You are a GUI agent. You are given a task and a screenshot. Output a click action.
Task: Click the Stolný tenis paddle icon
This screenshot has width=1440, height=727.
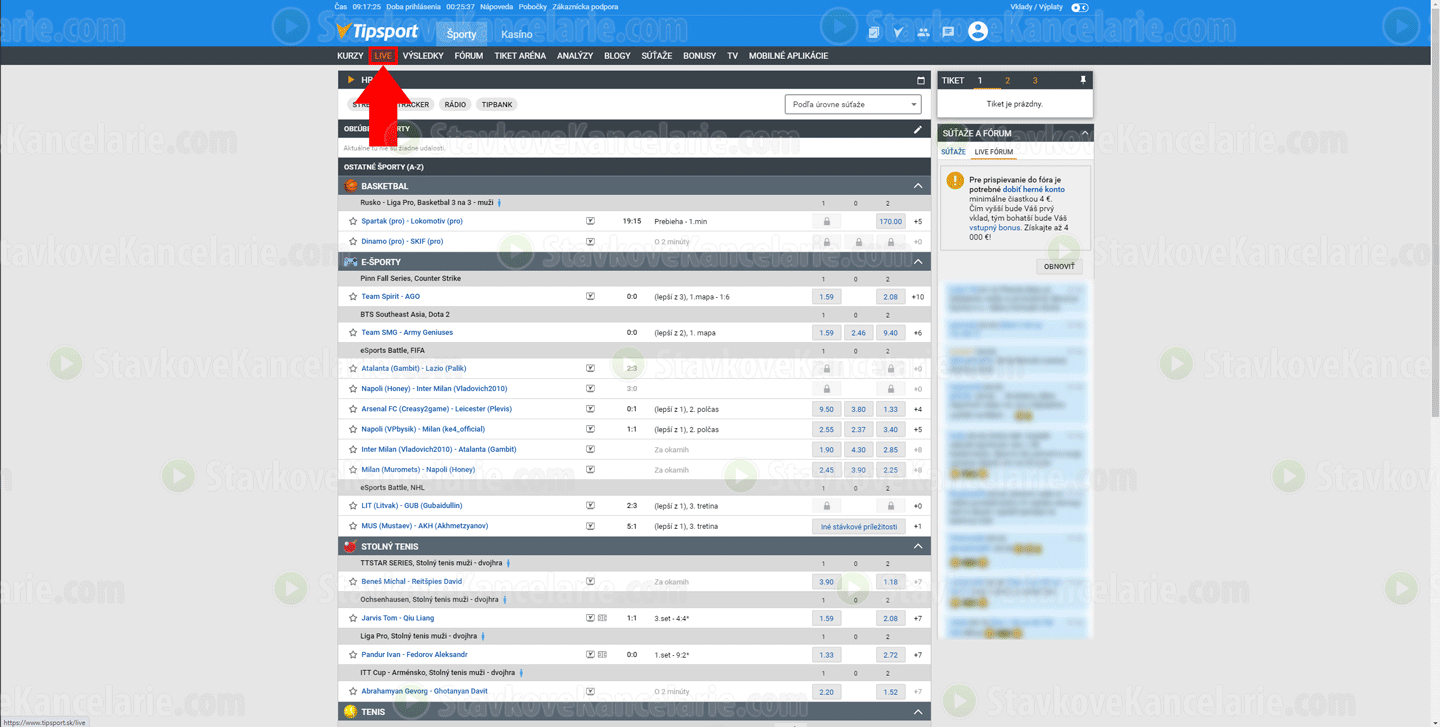350,547
